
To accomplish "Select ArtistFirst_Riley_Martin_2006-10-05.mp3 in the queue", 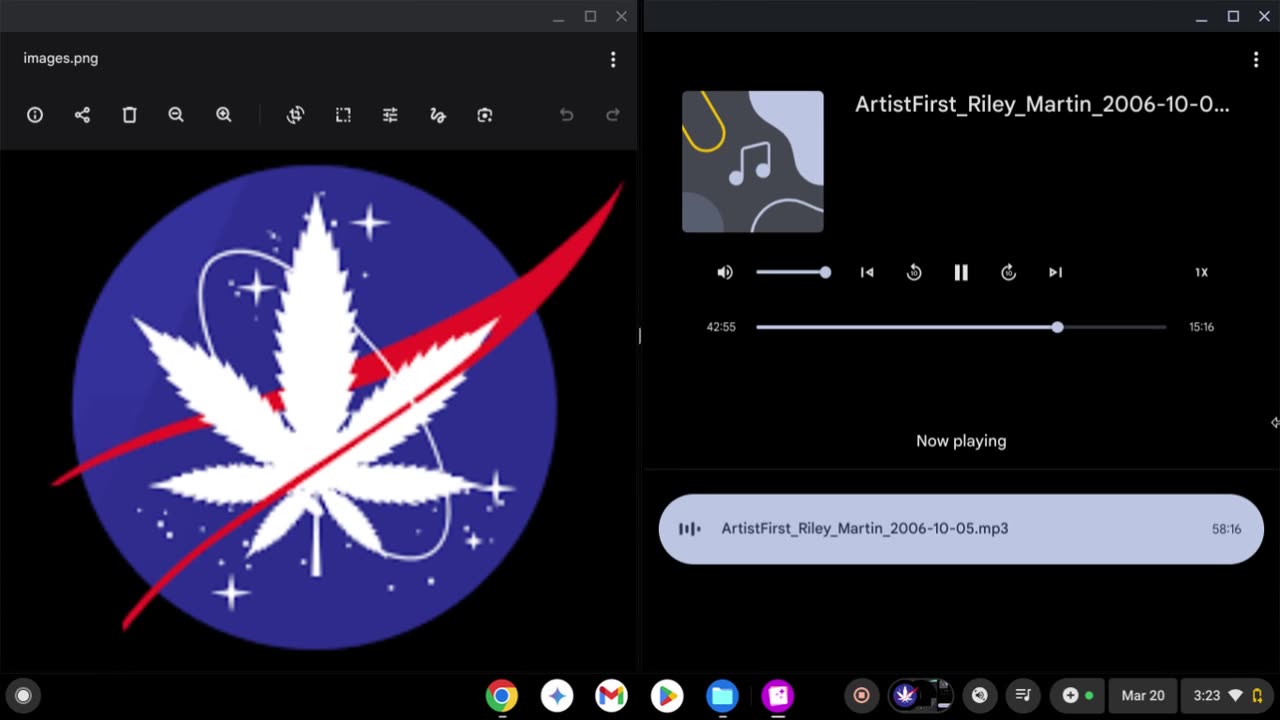I will 961,529.
